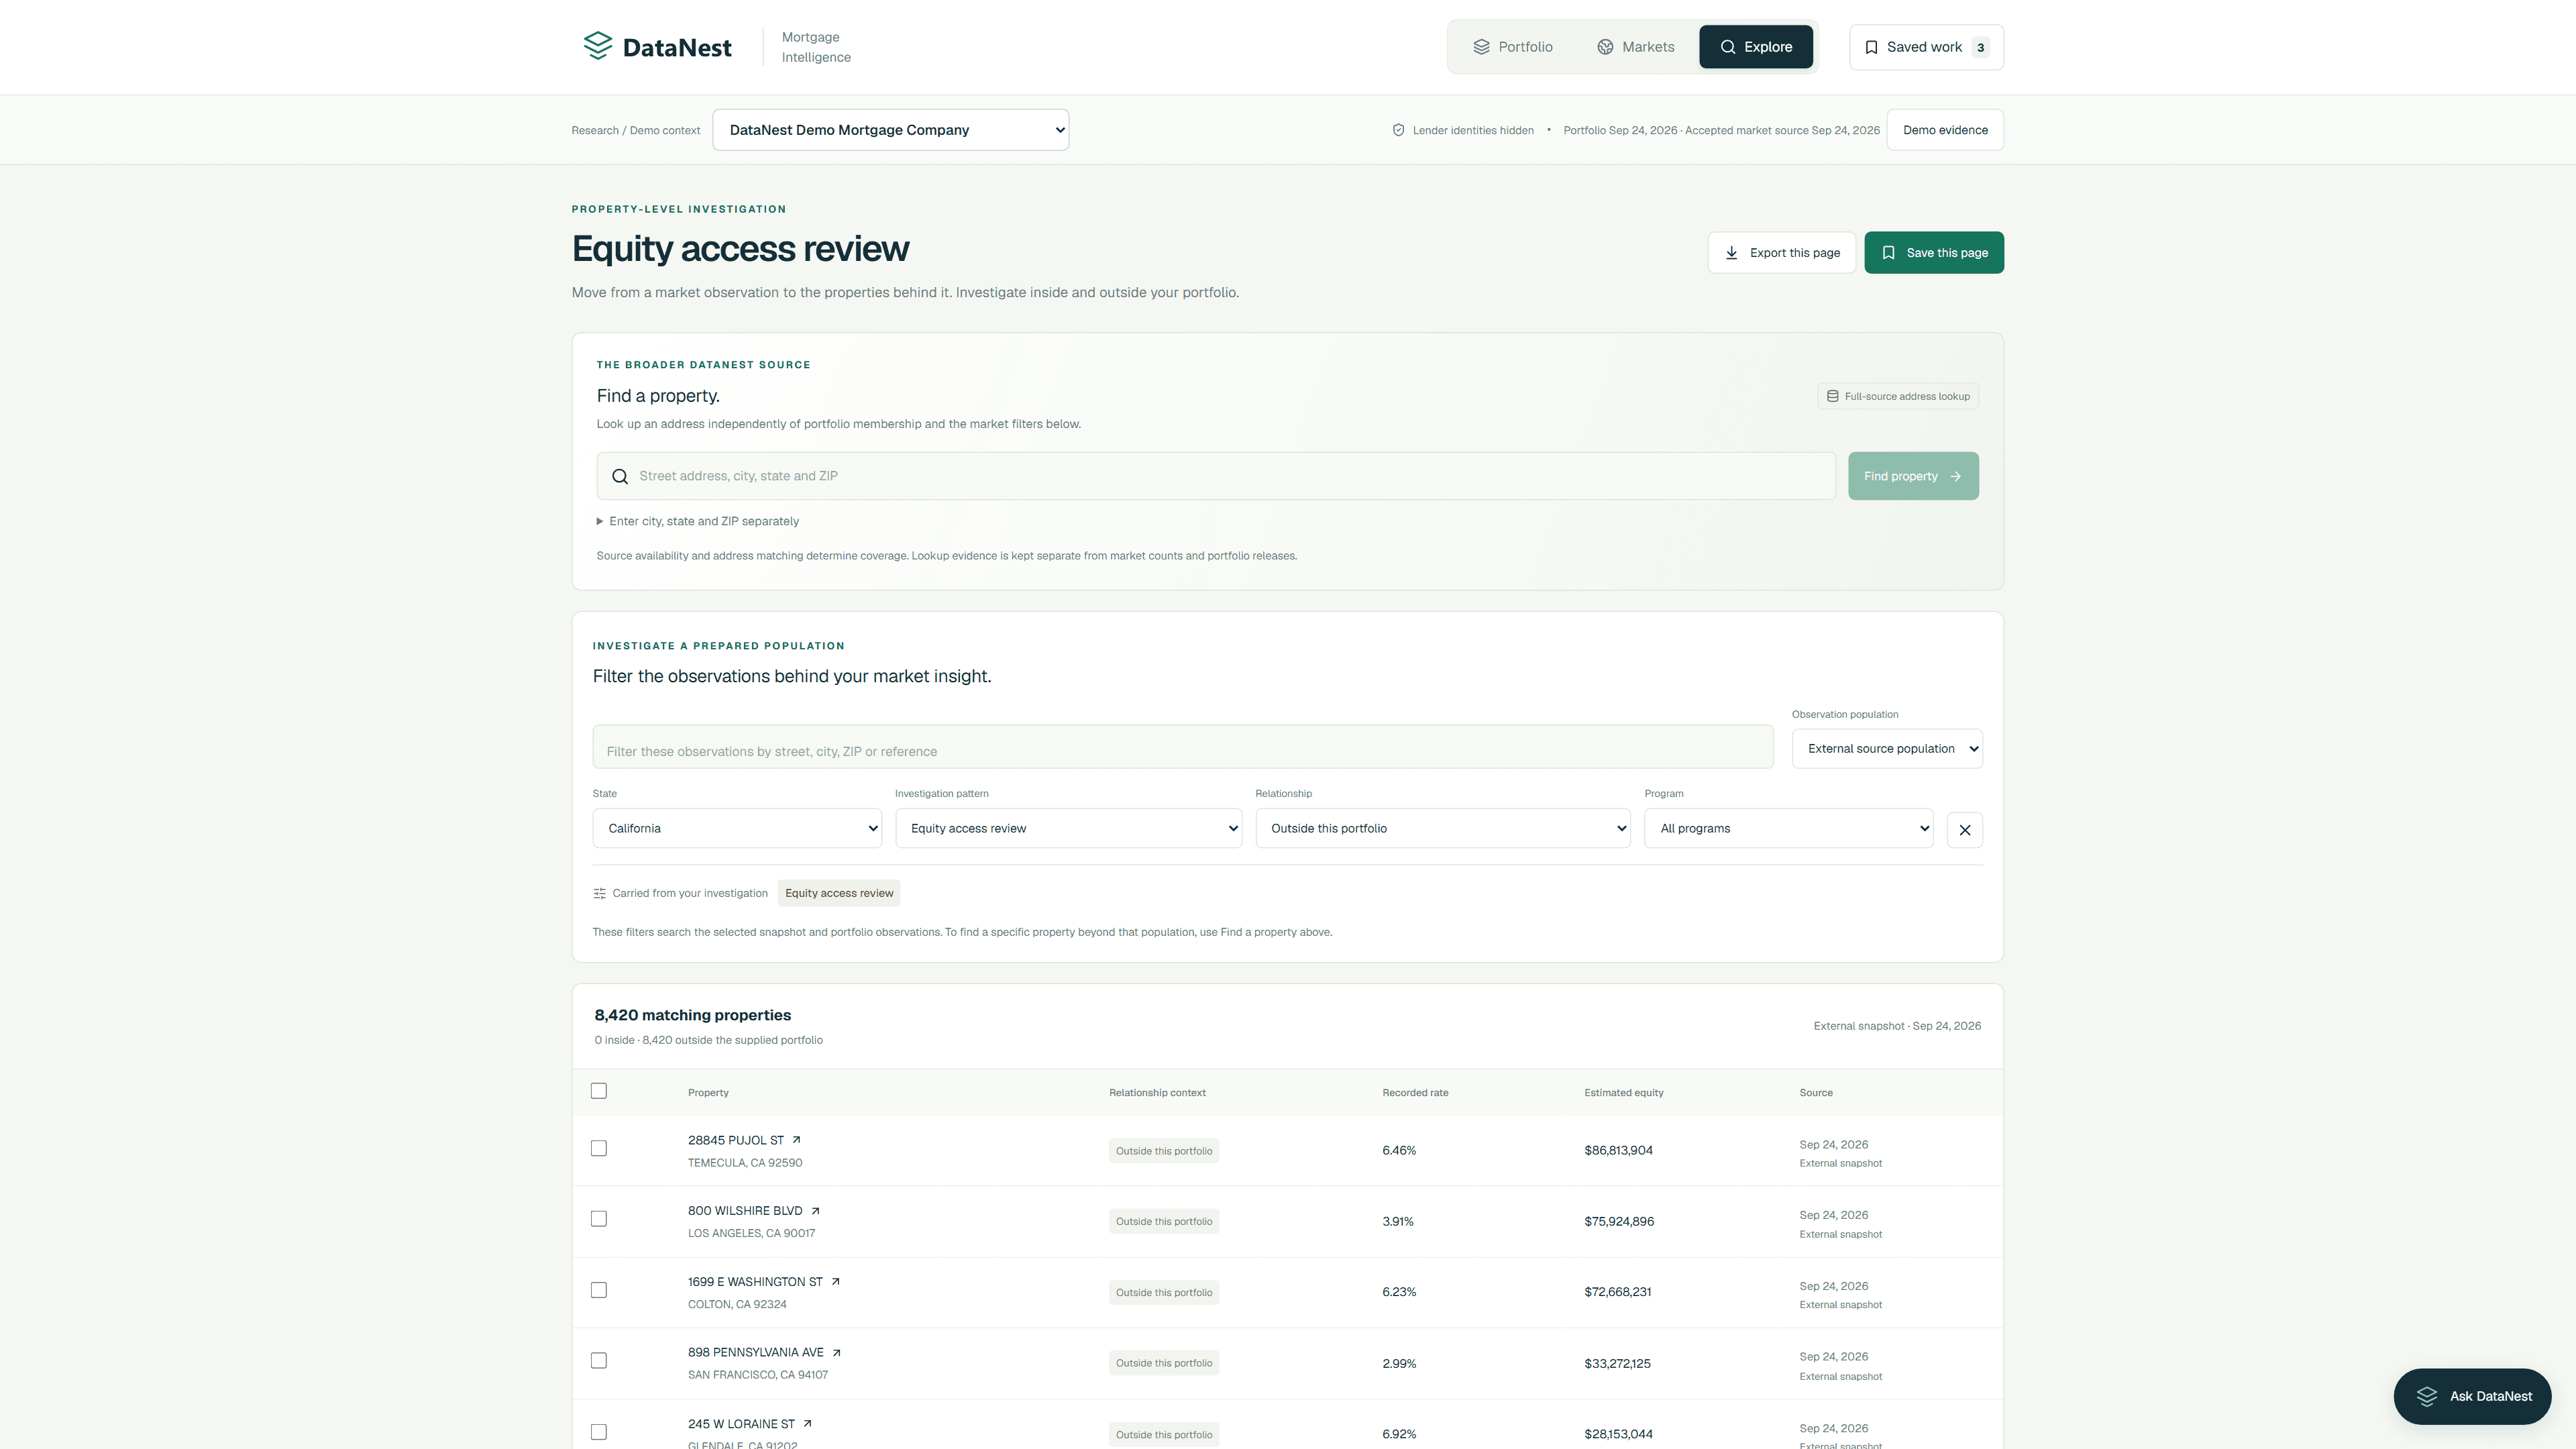Image resolution: width=2576 pixels, height=1449 pixels.
Task: Open the Program dropdown showing All programs
Action: (1788, 828)
